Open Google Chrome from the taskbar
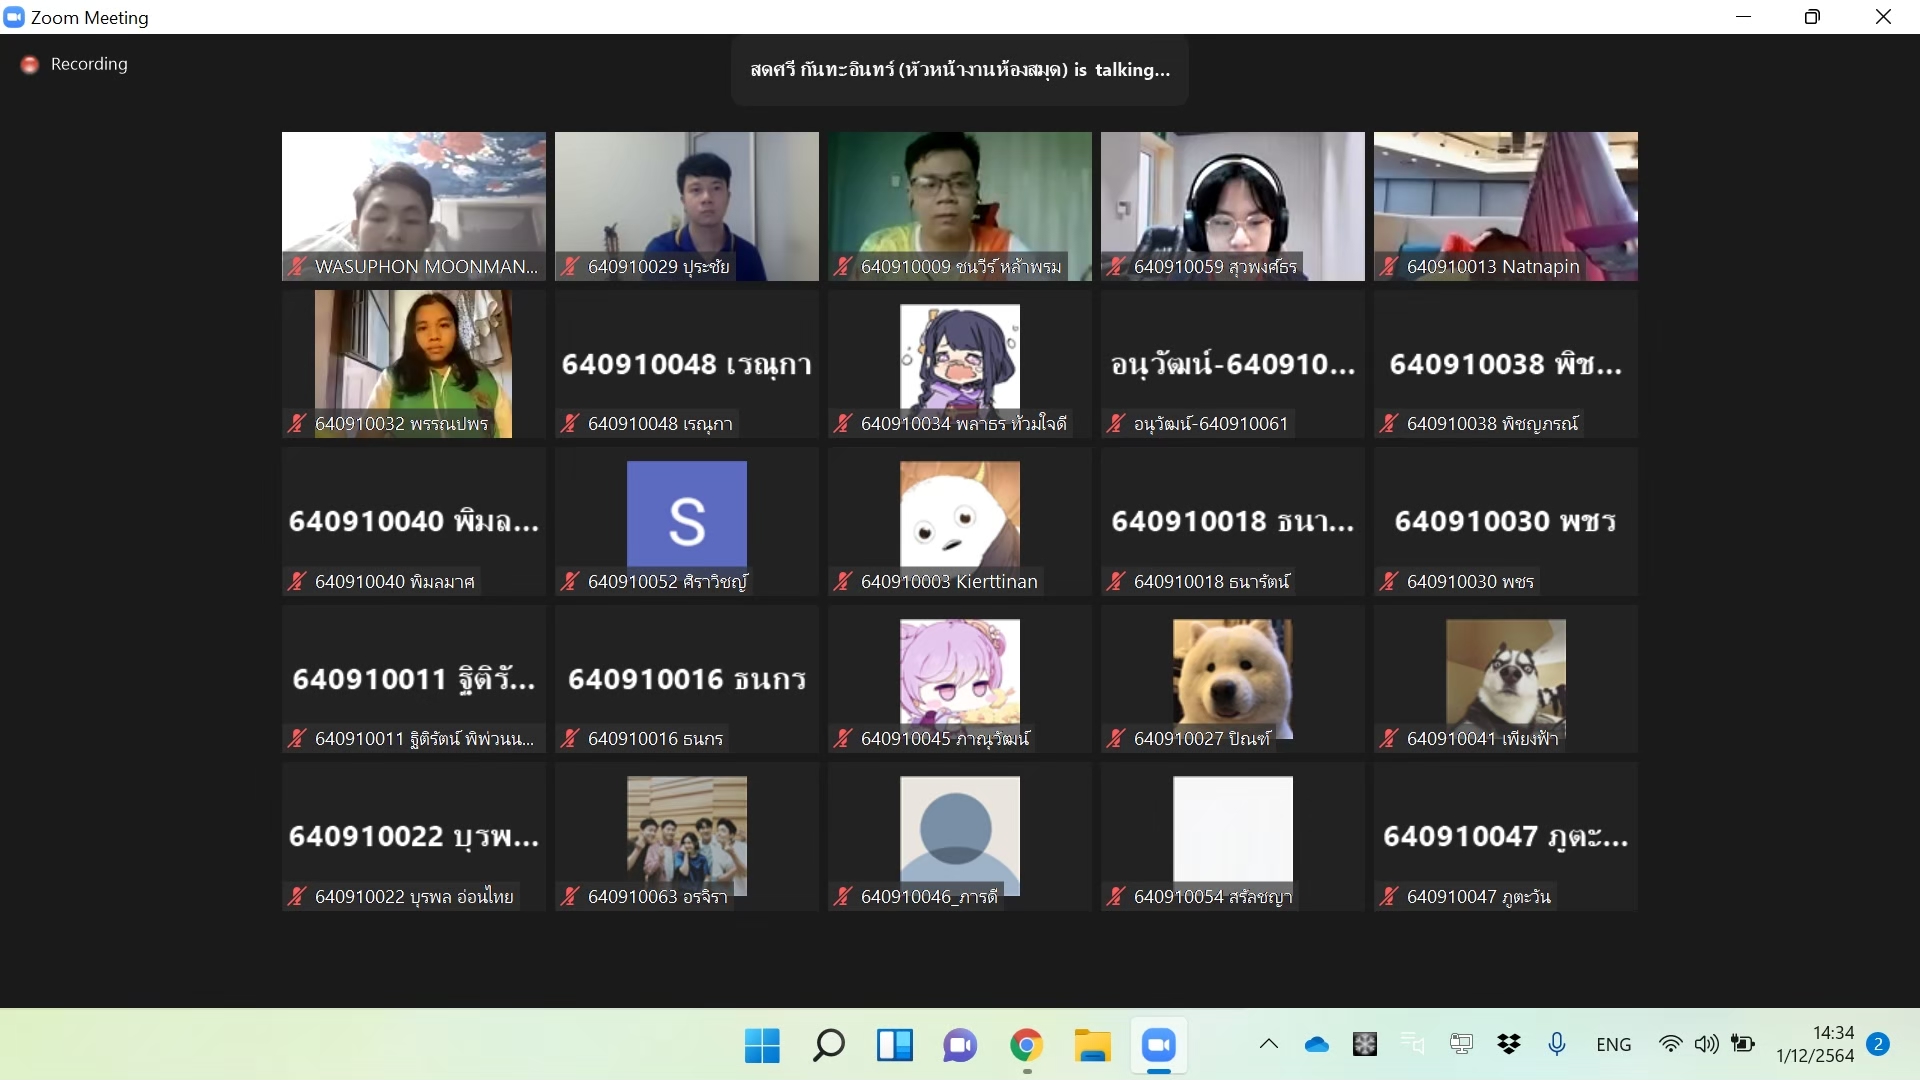 (x=1026, y=1045)
